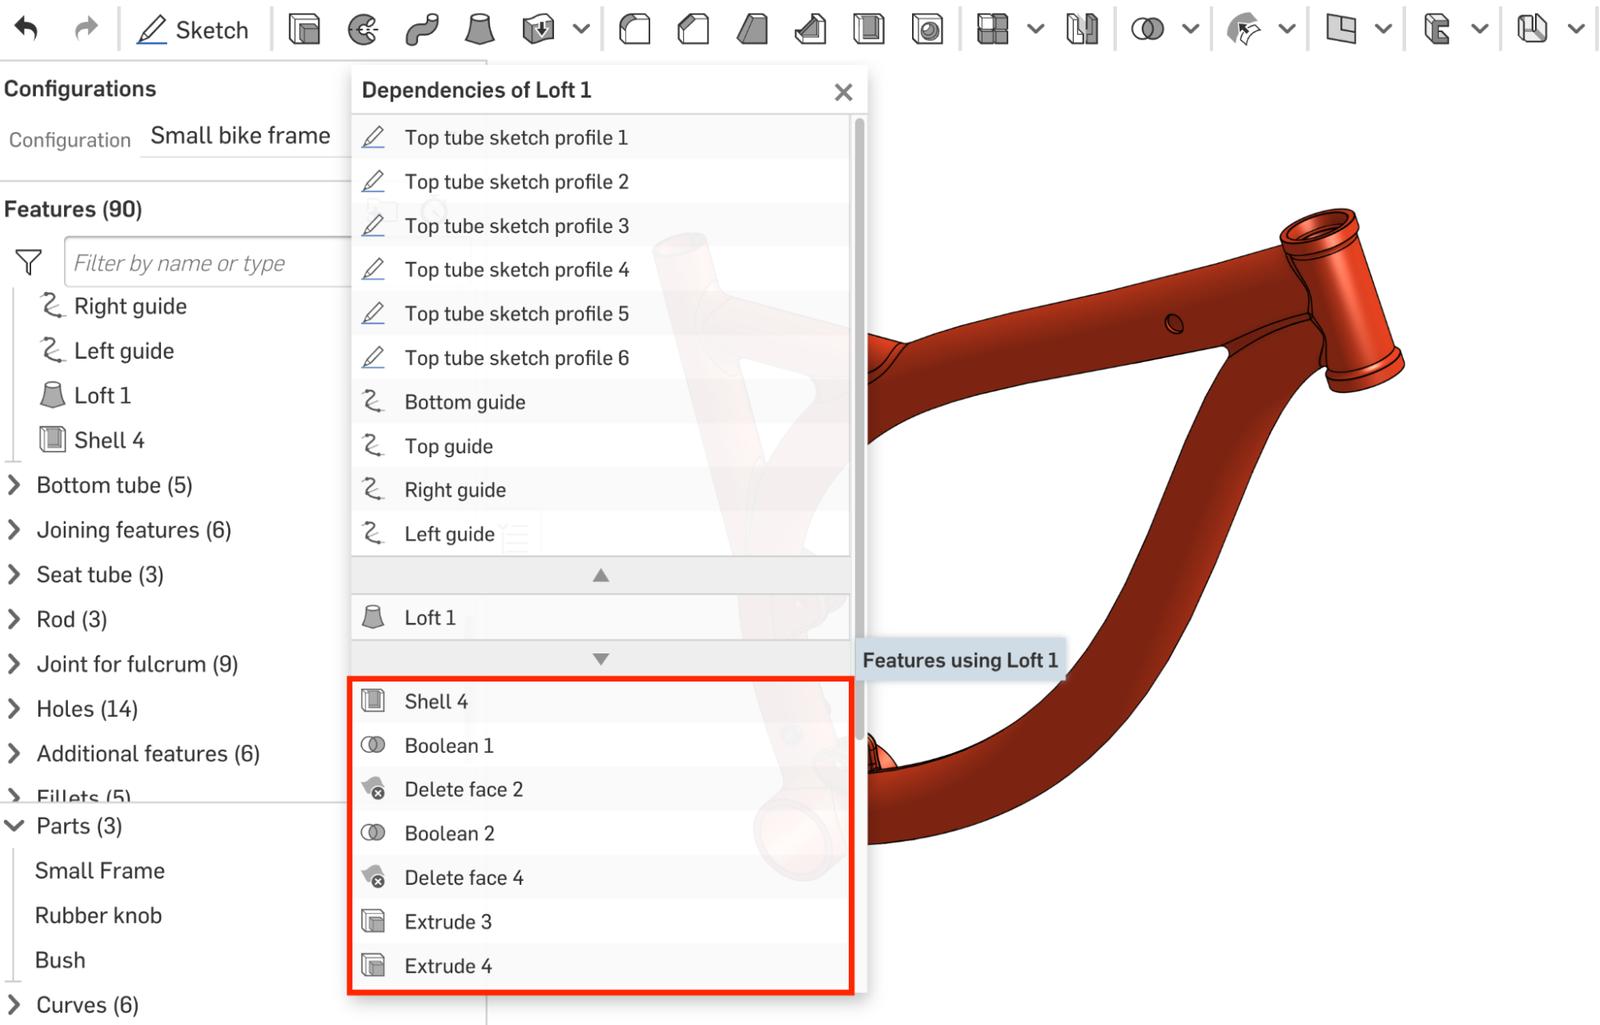Click the Undo arrow
Viewport: 1600px width, 1025px height.
click(27, 29)
